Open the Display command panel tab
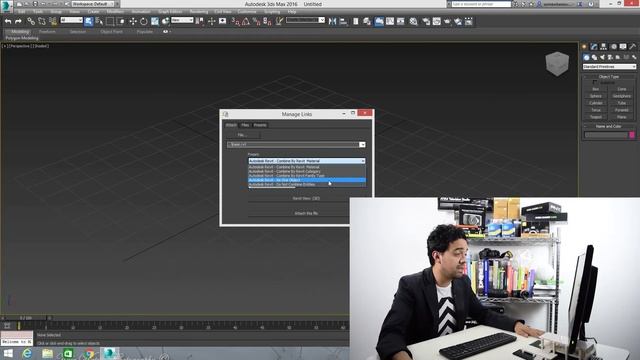The width and height of the screenshot is (640, 360). tap(623, 47)
